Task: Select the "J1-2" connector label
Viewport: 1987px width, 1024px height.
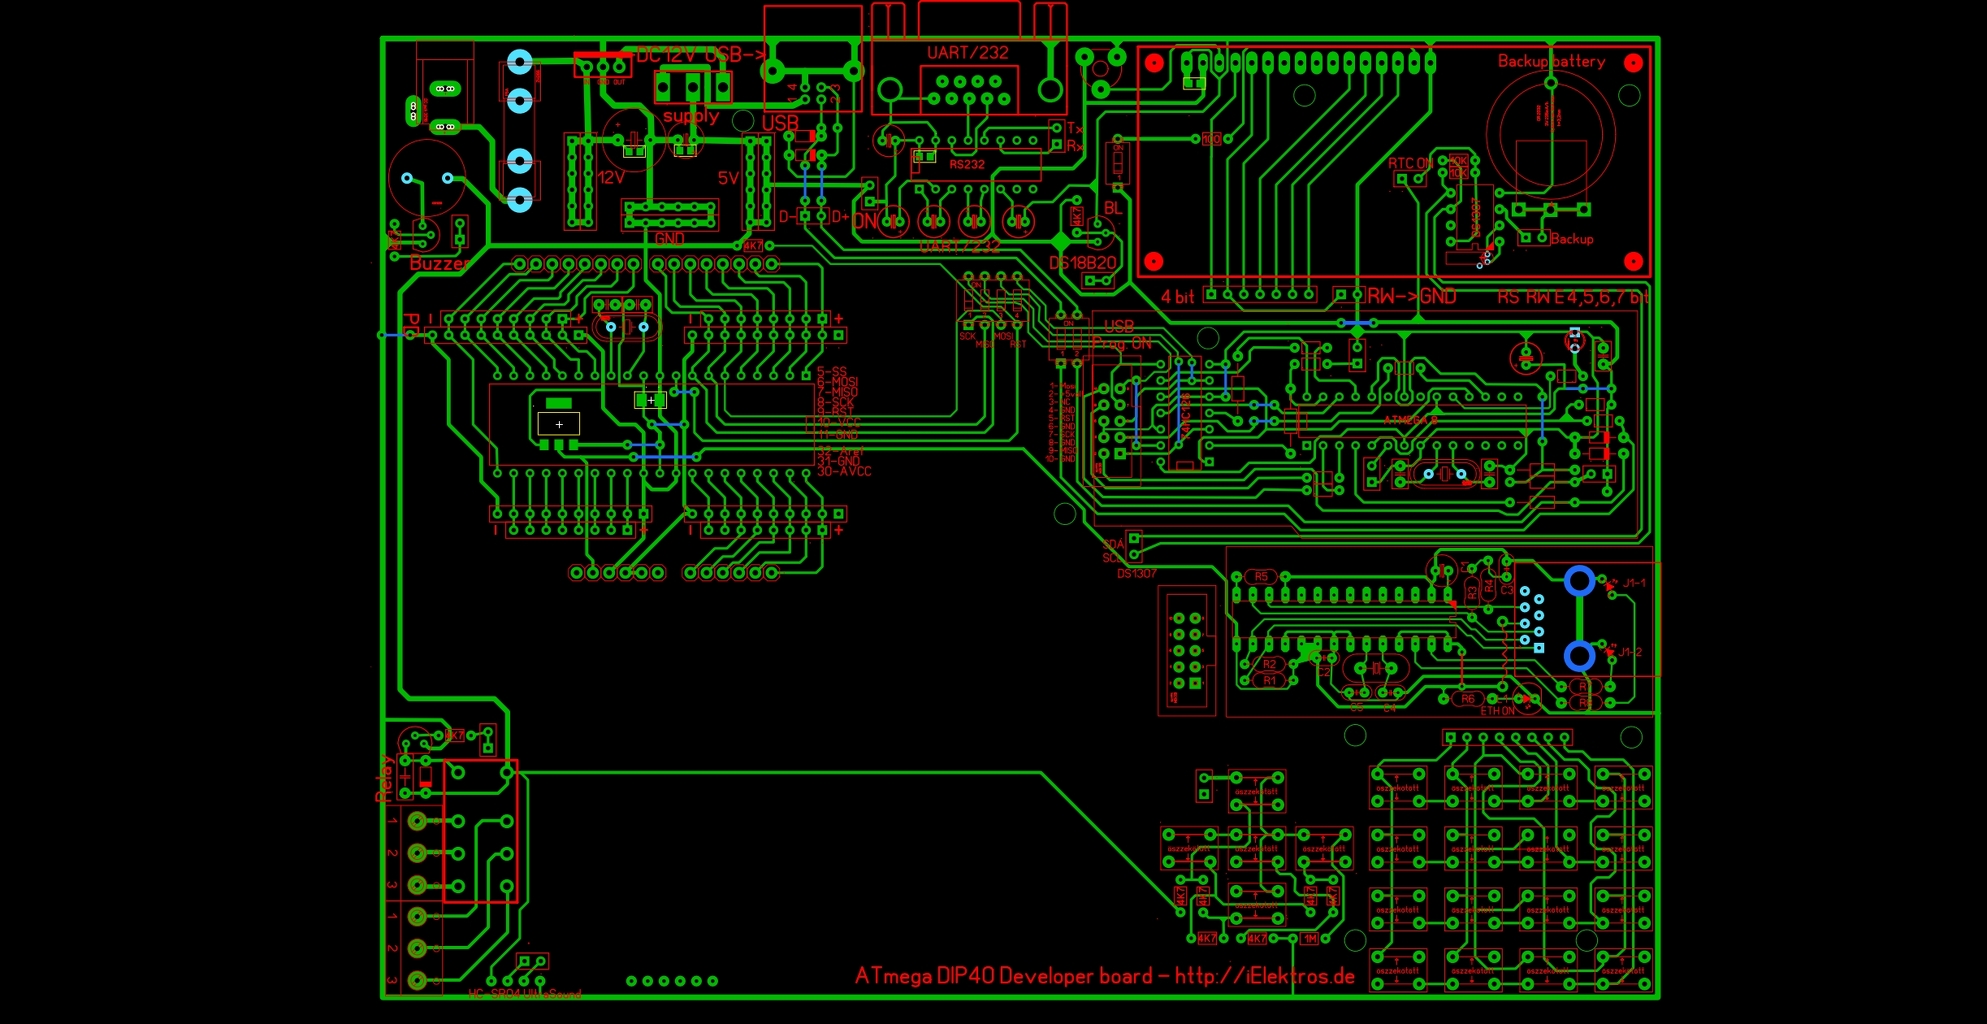Action: pos(1630,652)
